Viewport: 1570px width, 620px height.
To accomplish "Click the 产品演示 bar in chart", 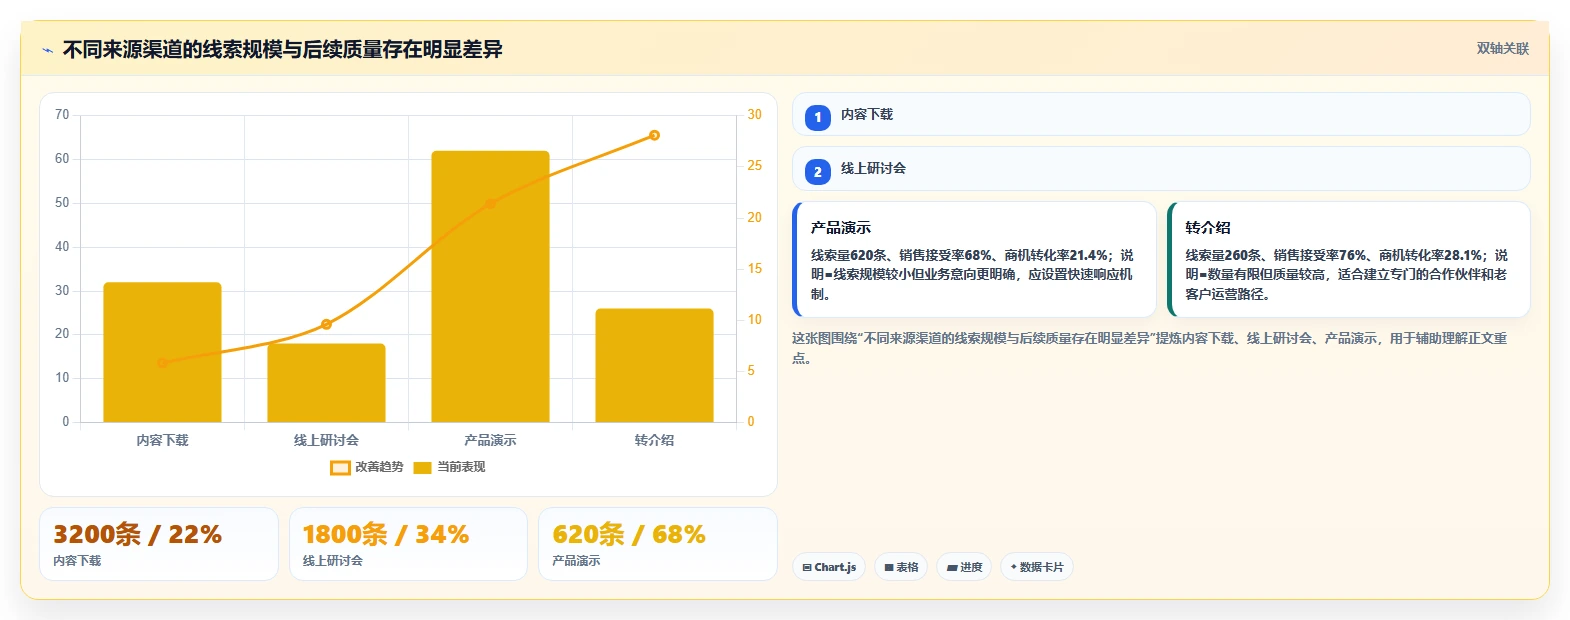I will coord(490,286).
